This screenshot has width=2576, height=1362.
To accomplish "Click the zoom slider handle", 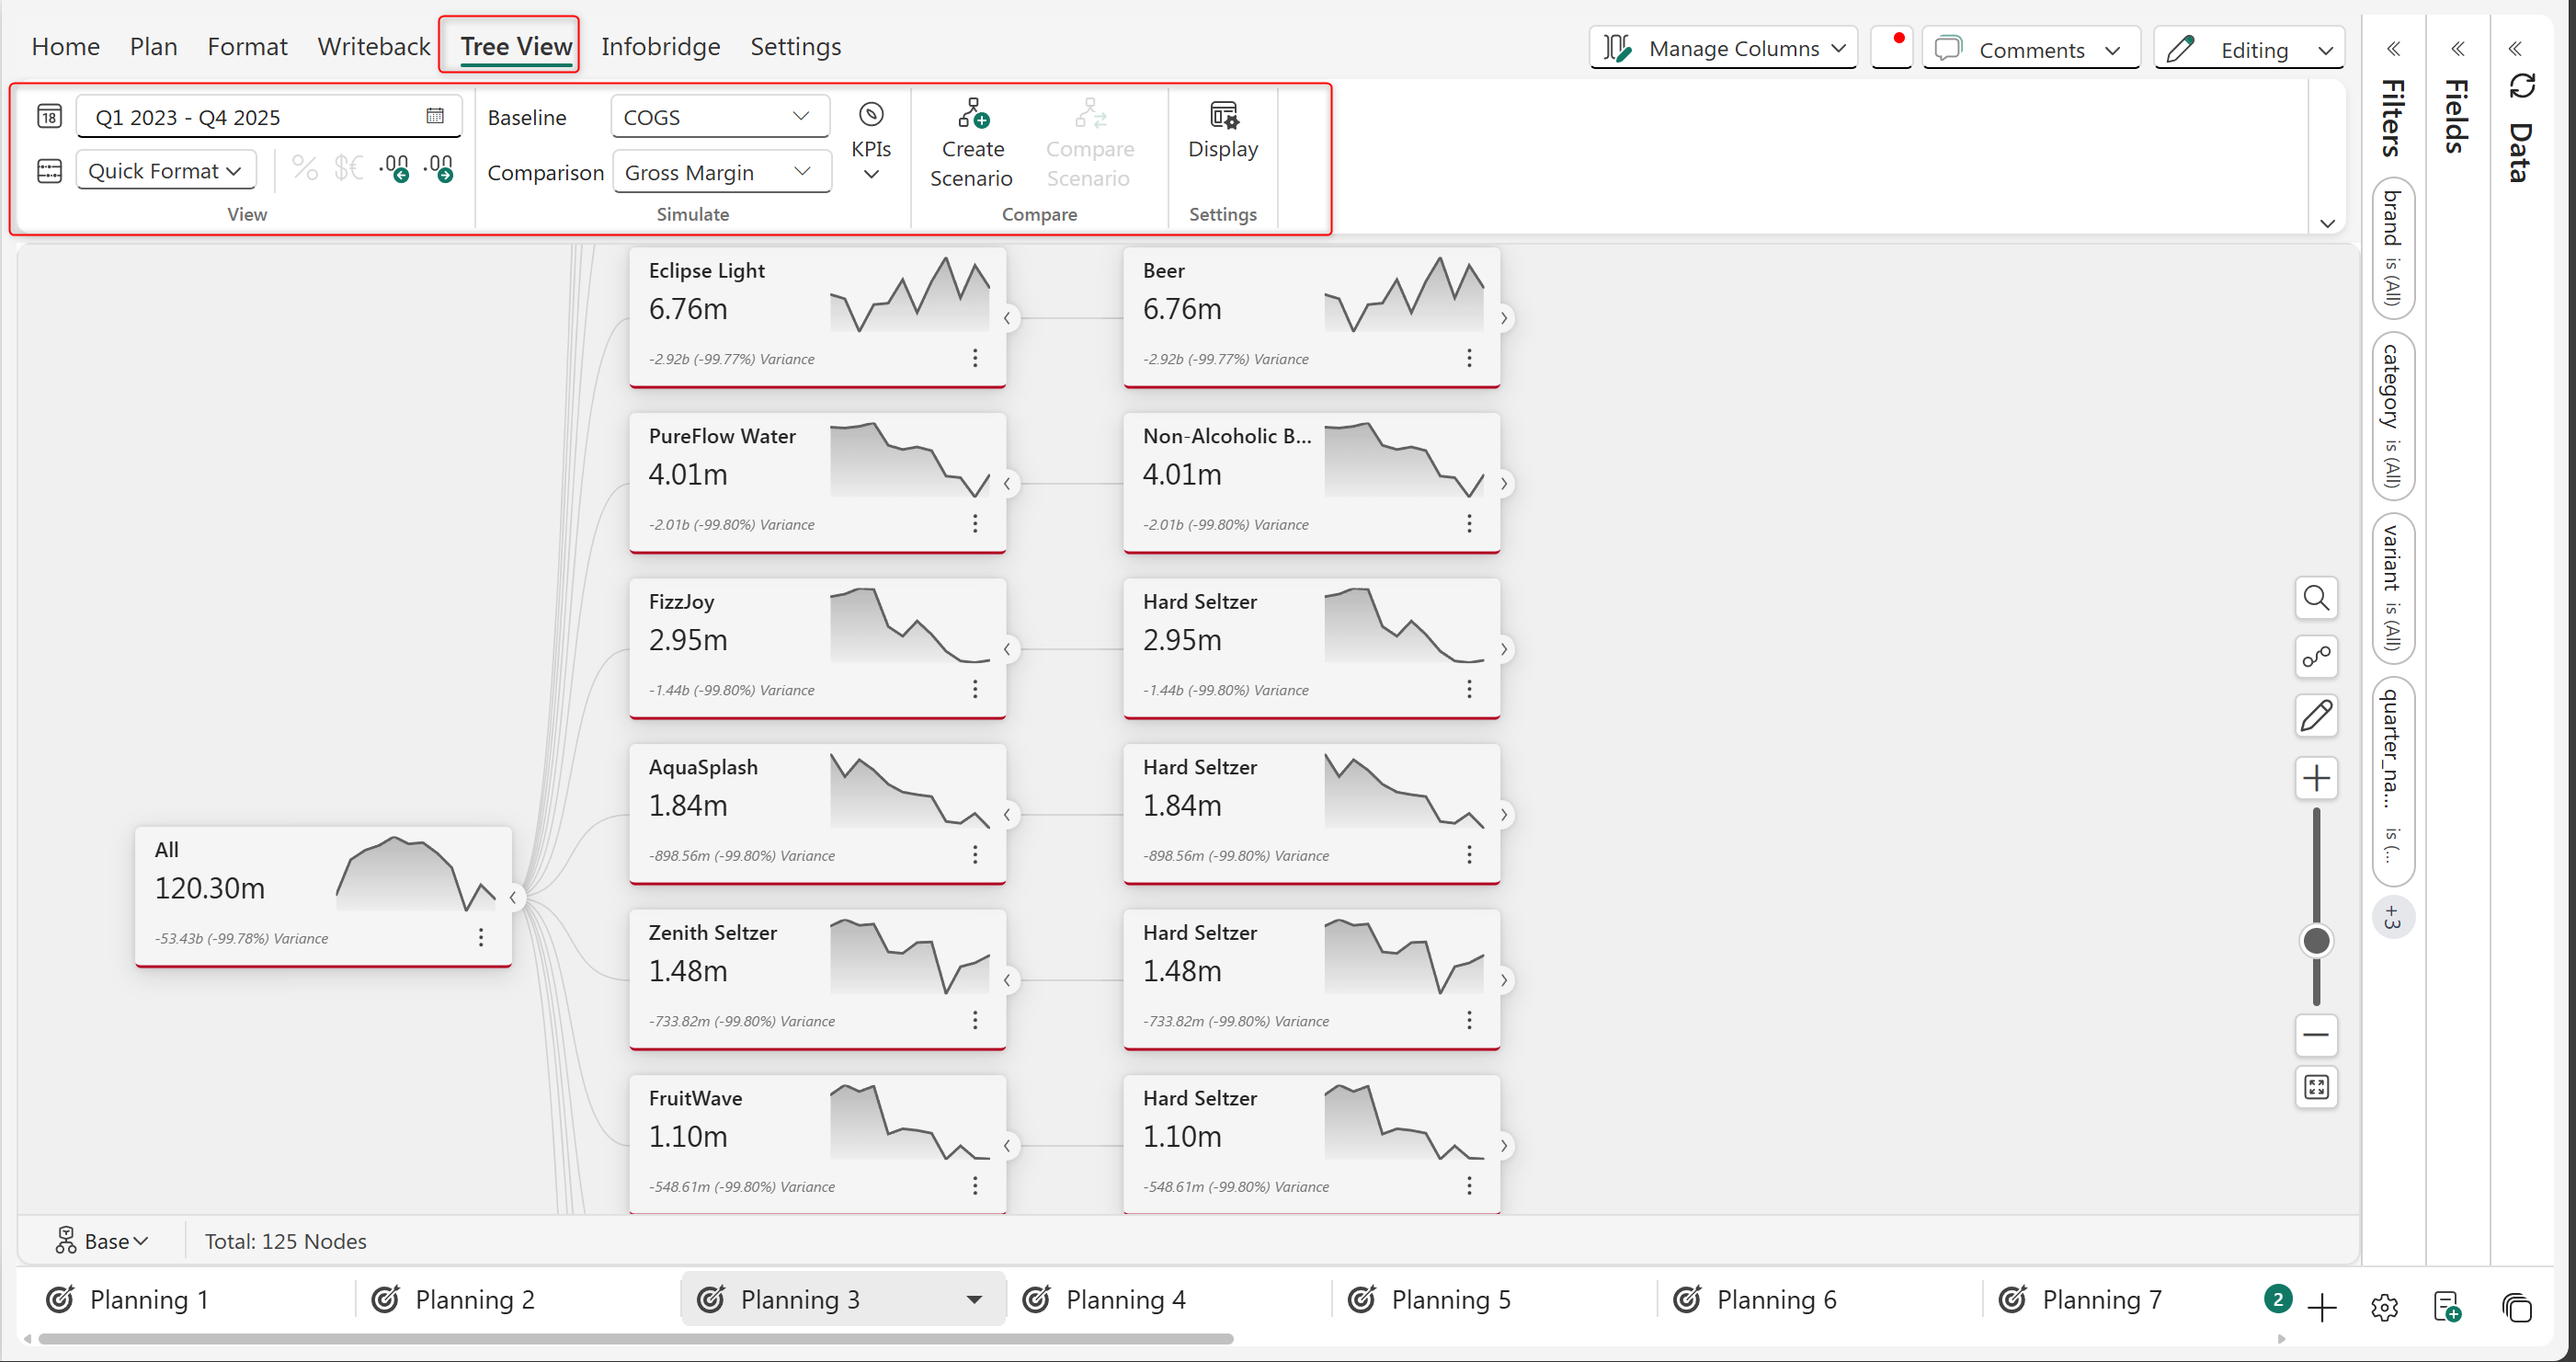I will tap(2315, 941).
